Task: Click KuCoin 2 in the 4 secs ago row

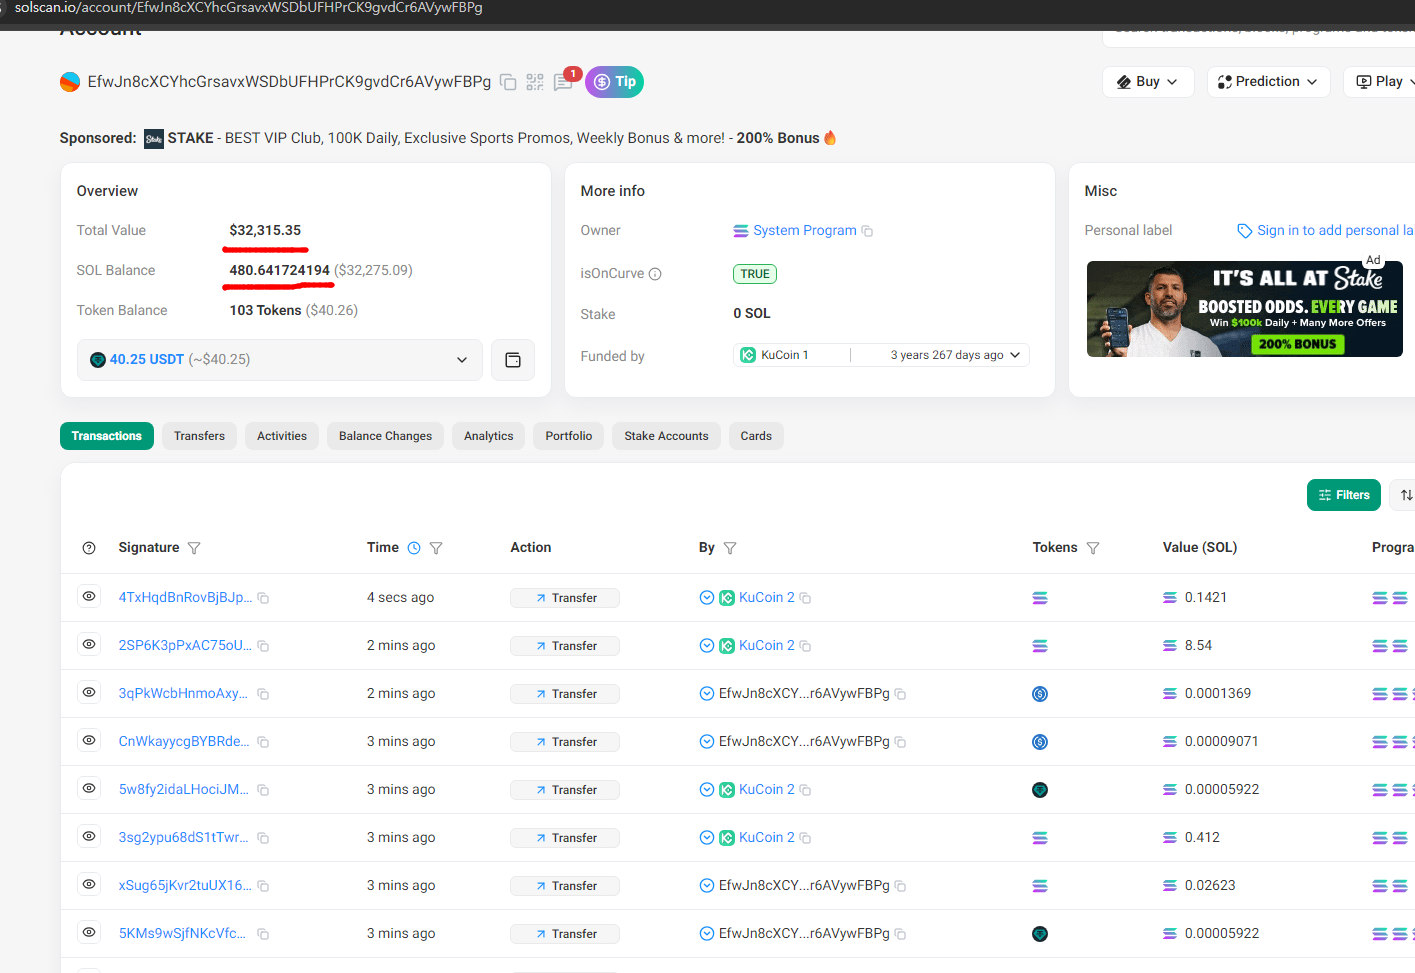Action: [766, 598]
